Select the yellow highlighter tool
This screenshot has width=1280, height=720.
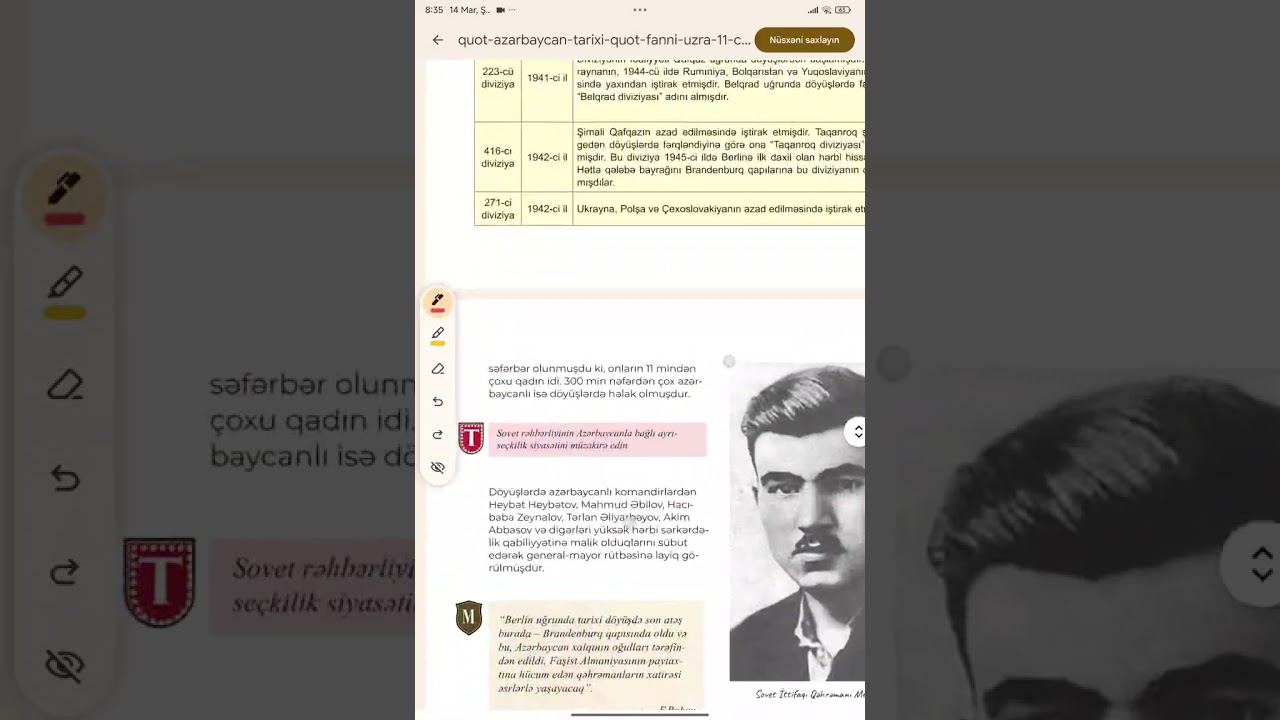tap(437, 335)
